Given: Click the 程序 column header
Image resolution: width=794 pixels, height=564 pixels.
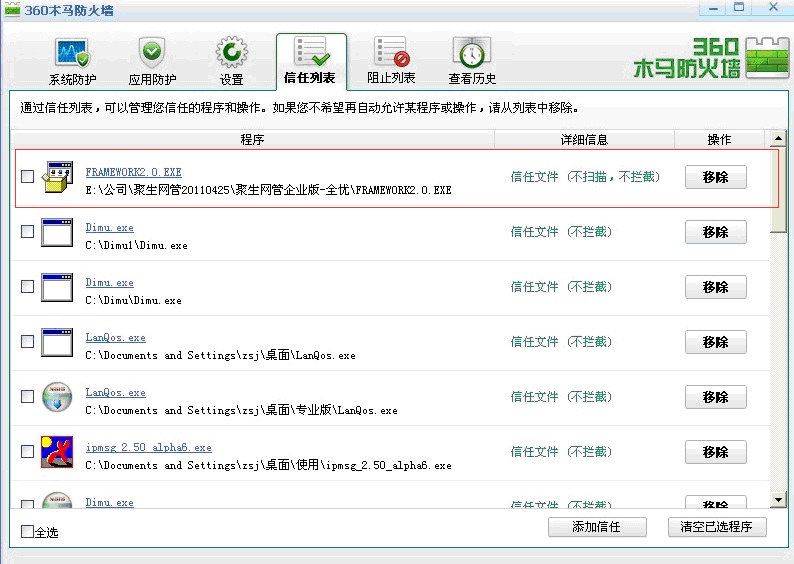Looking at the screenshot, I should (252, 139).
